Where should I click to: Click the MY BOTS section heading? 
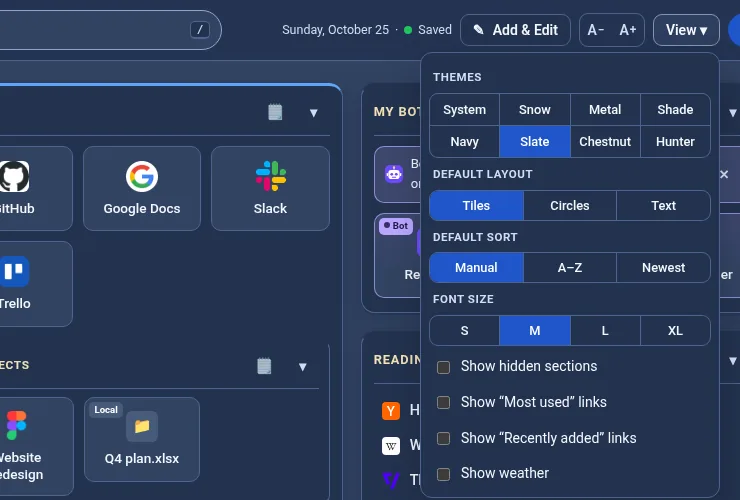click(396, 112)
